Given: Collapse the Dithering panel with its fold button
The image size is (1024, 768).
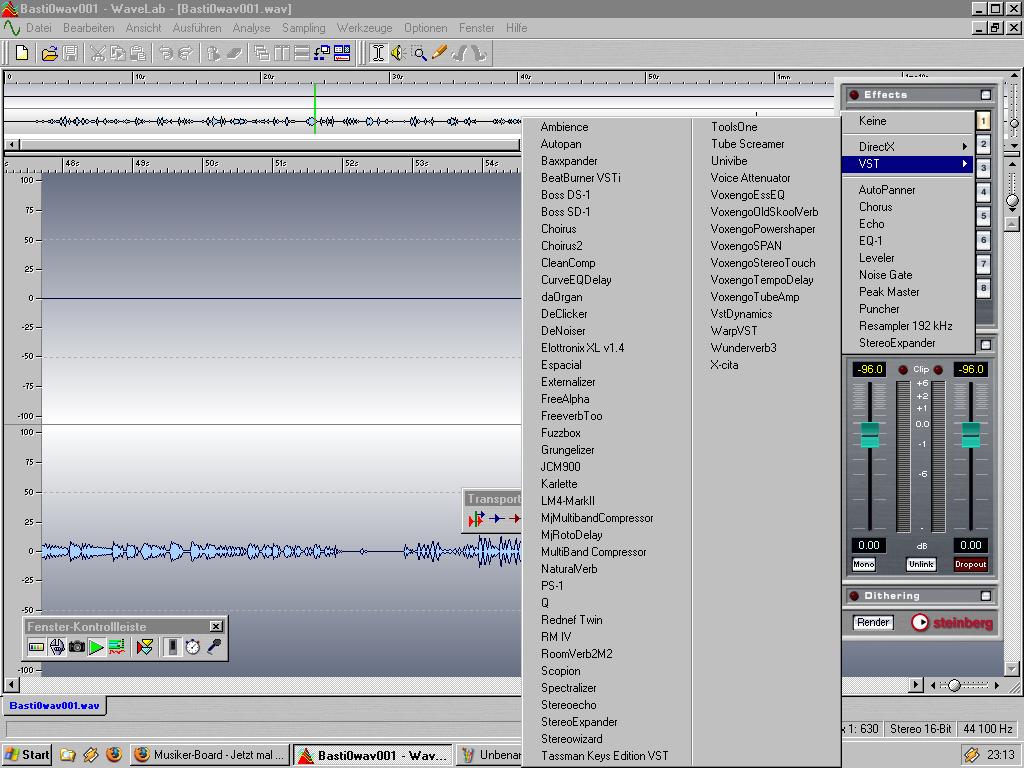Looking at the screenshot, I should [x=986, y=596].
